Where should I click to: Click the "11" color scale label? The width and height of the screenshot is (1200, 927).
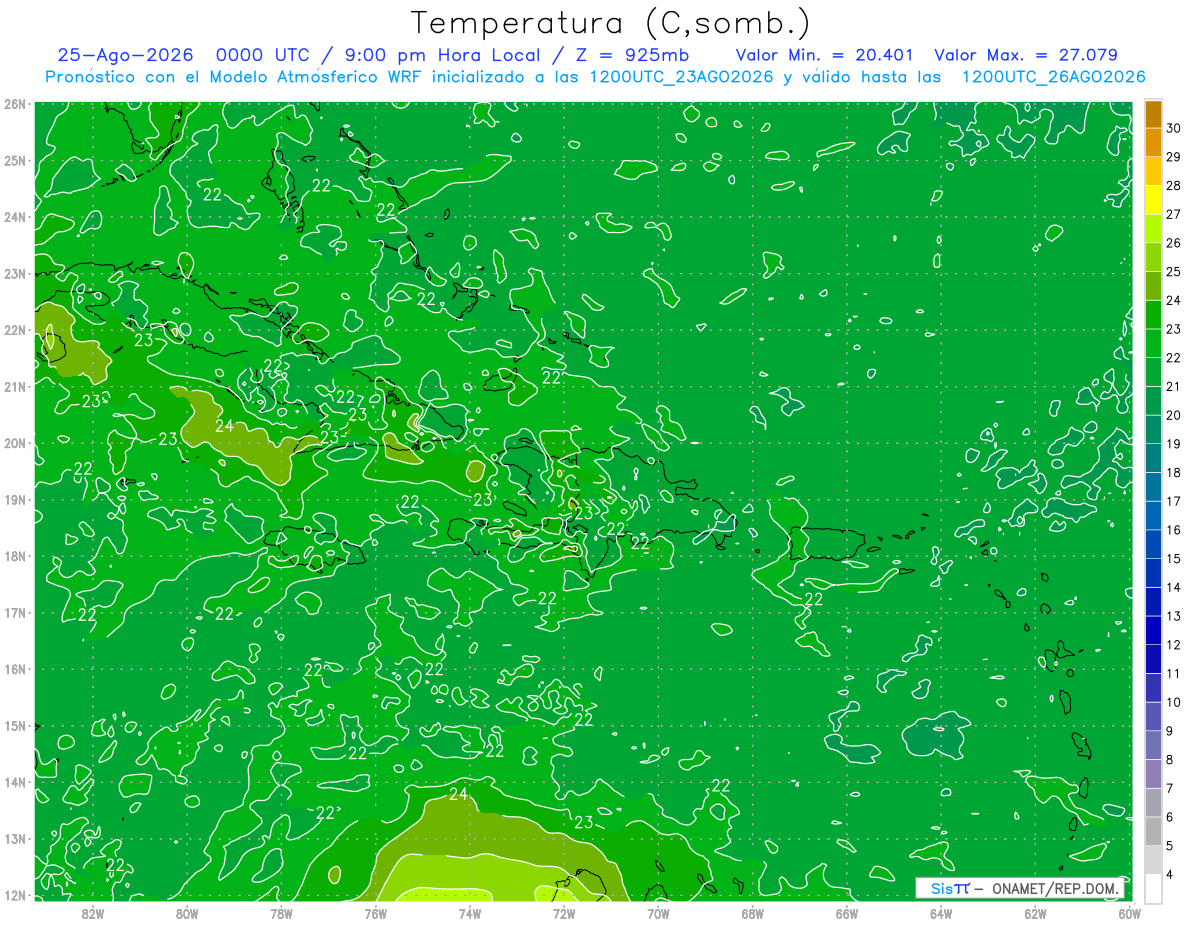1173,673
